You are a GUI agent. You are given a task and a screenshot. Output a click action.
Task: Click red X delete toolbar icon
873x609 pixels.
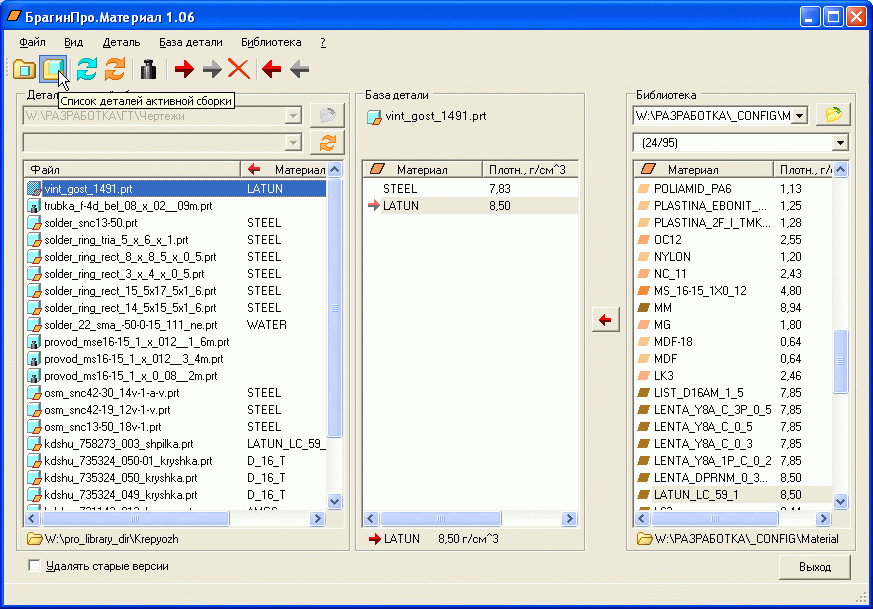tap(239, 70)
